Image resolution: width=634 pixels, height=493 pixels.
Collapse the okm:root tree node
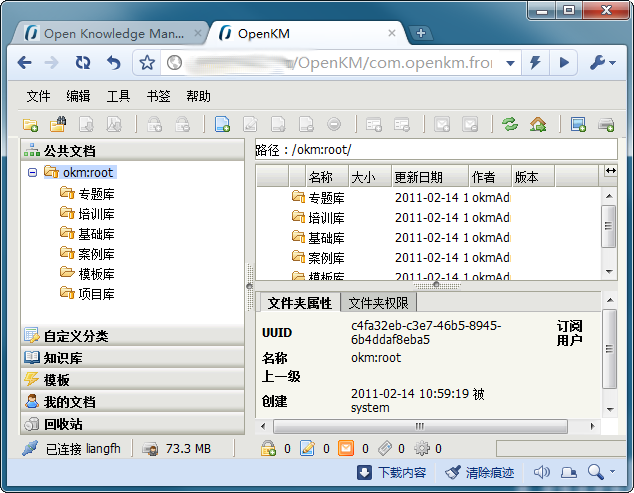click(32, 173)
